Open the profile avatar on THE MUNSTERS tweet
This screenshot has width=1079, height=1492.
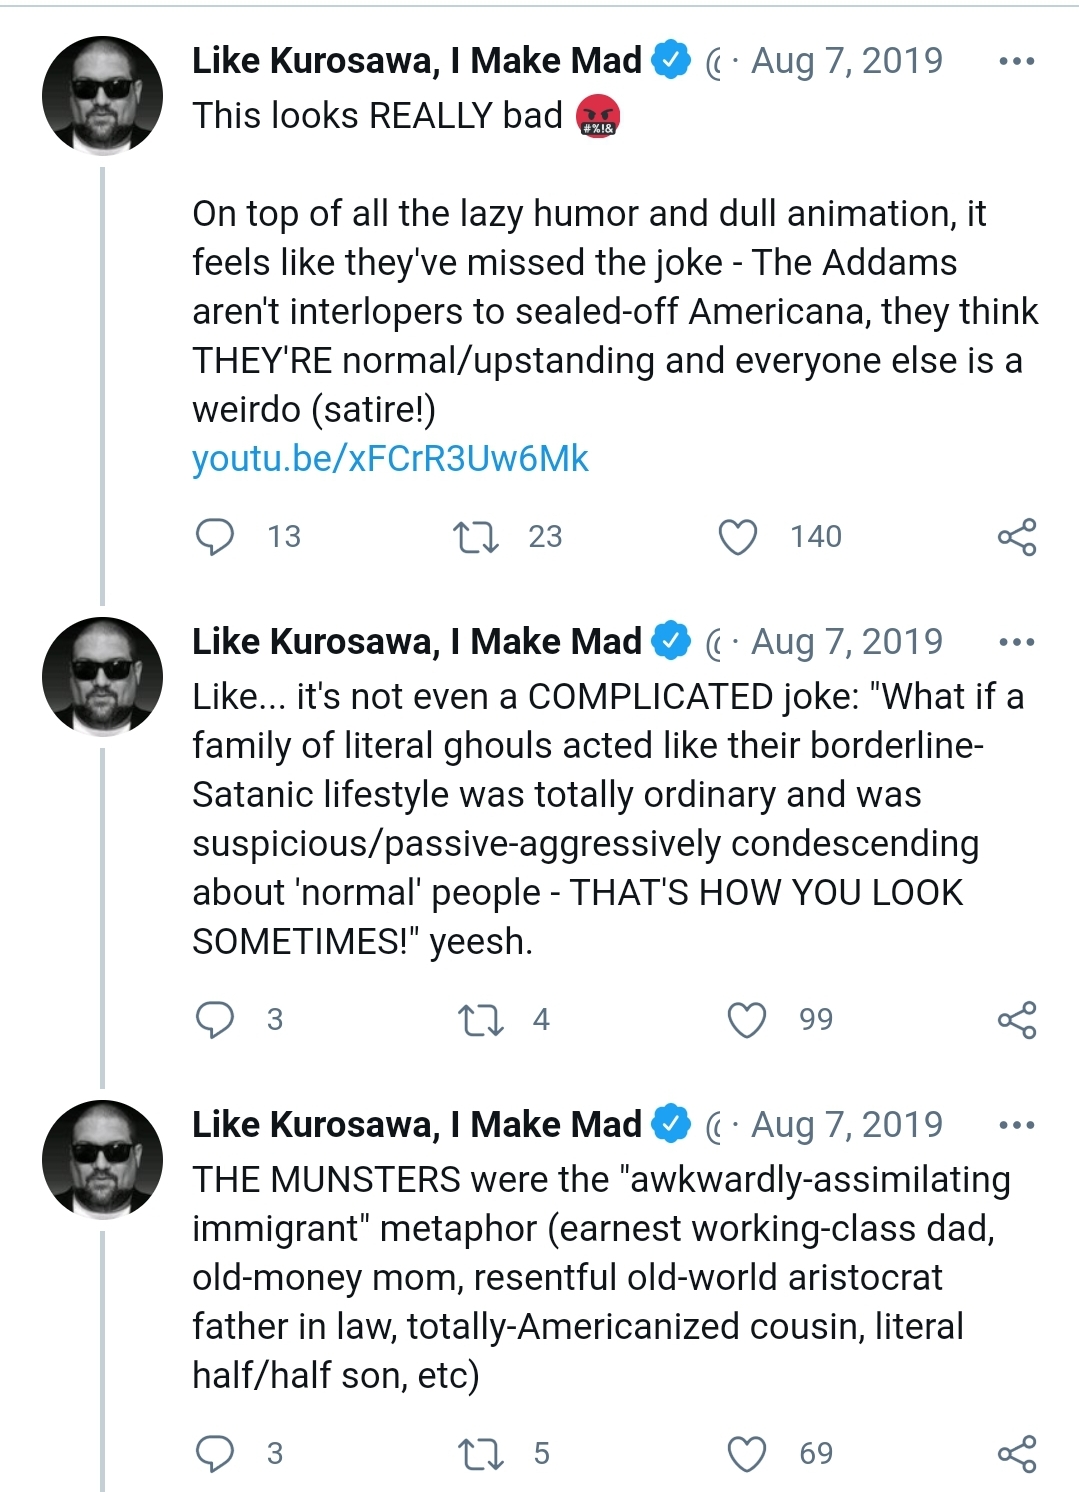tap(102, 1160)
